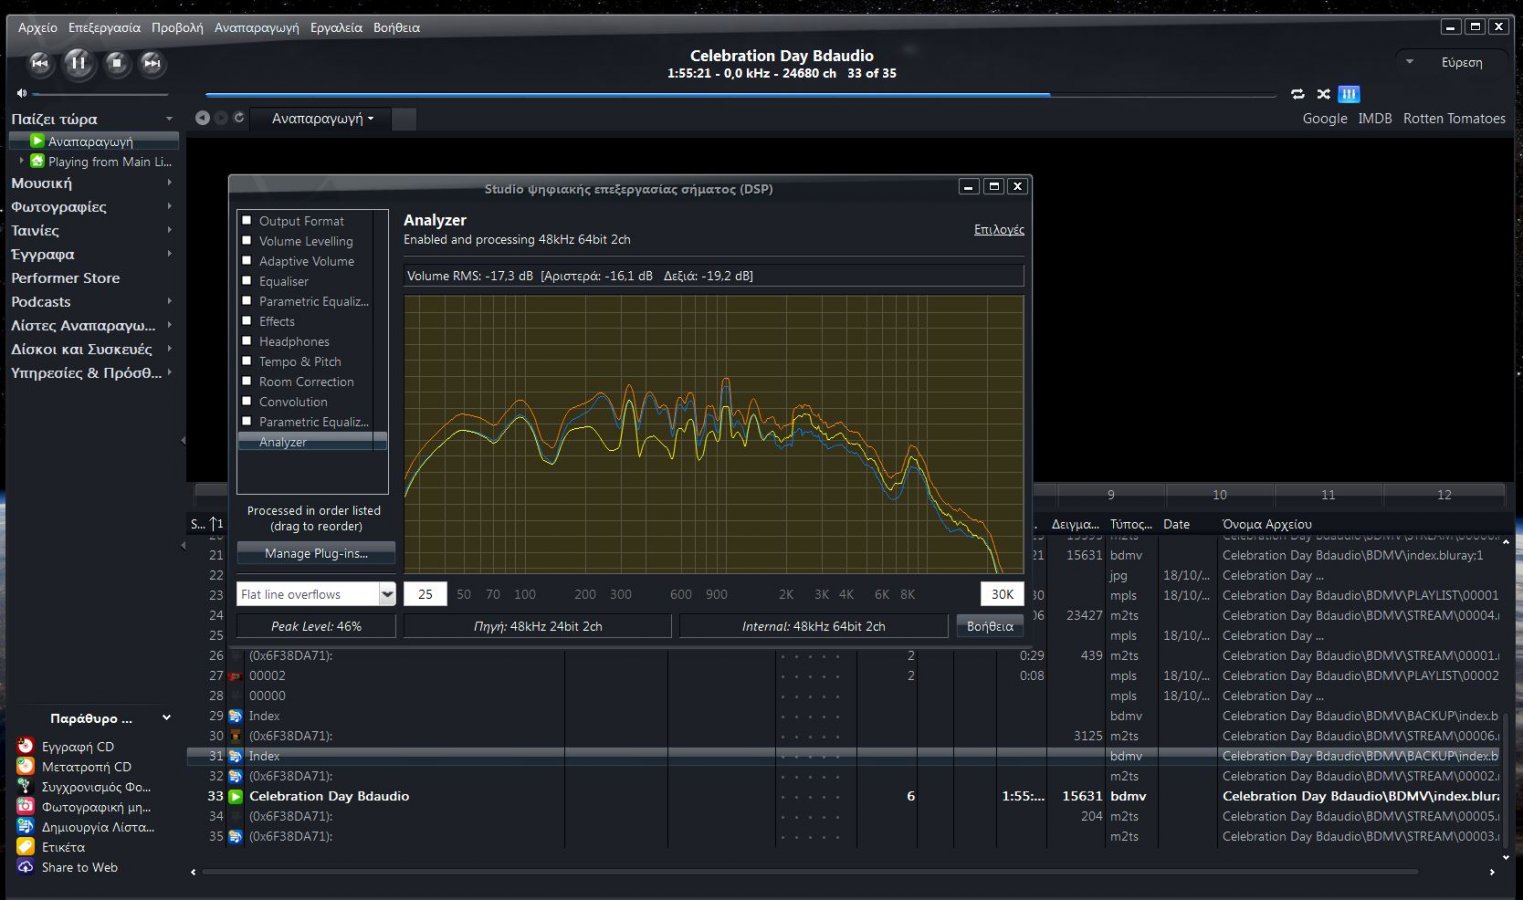
Task: Check the Headphones checkbox
Action: tap(247, 341)
